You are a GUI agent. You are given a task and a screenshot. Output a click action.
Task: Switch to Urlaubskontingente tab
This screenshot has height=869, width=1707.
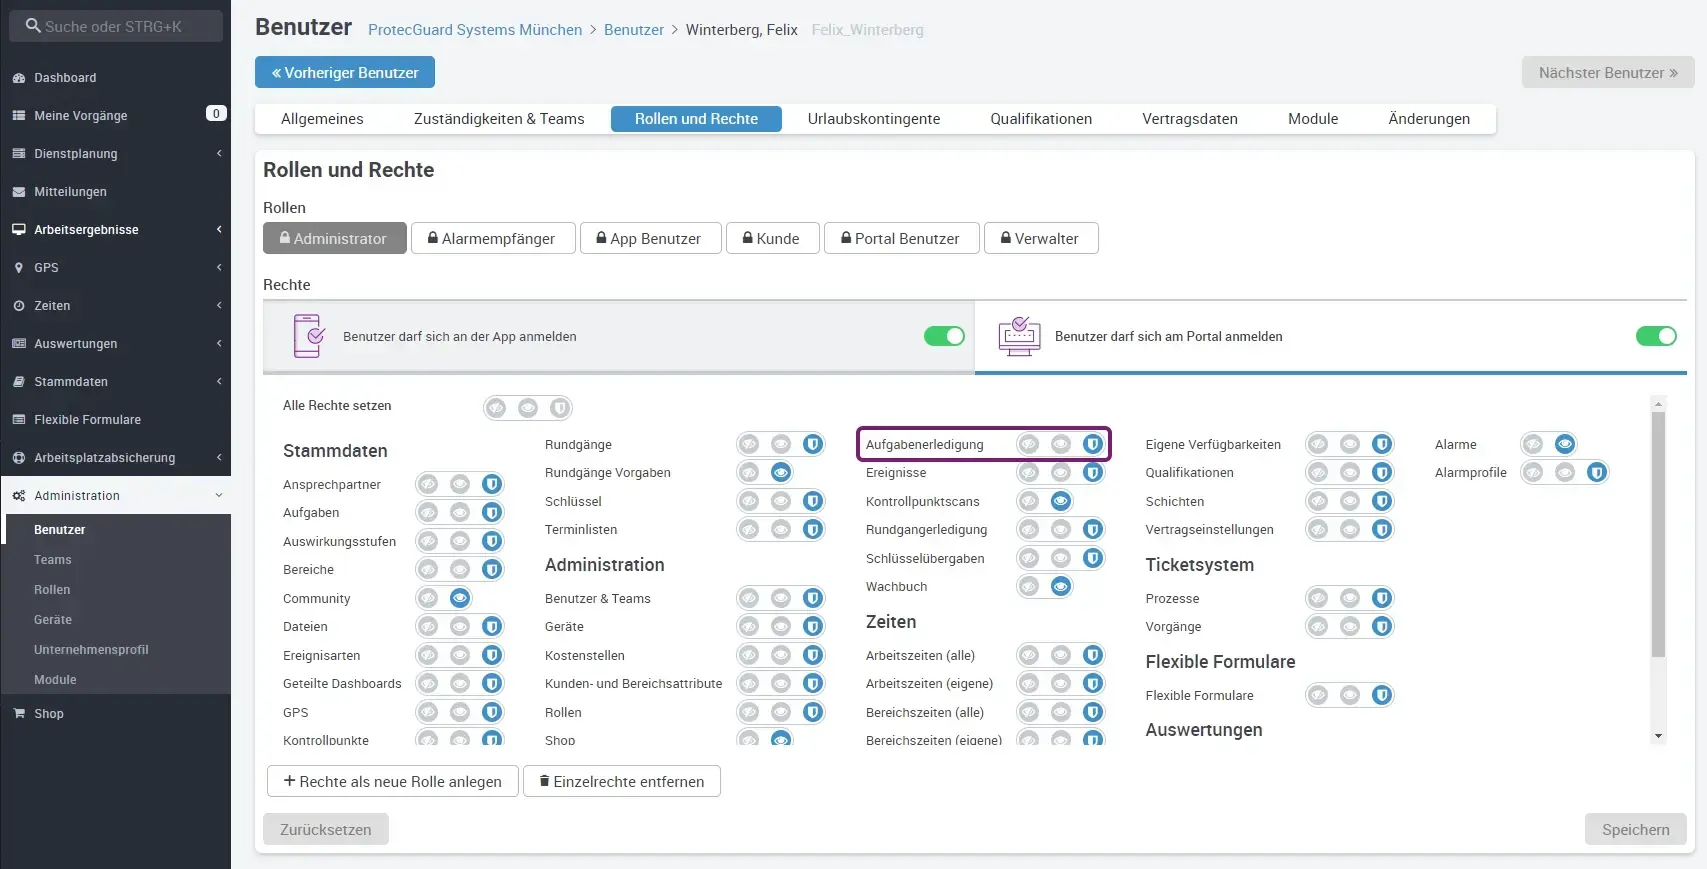(x=874, y=119)
